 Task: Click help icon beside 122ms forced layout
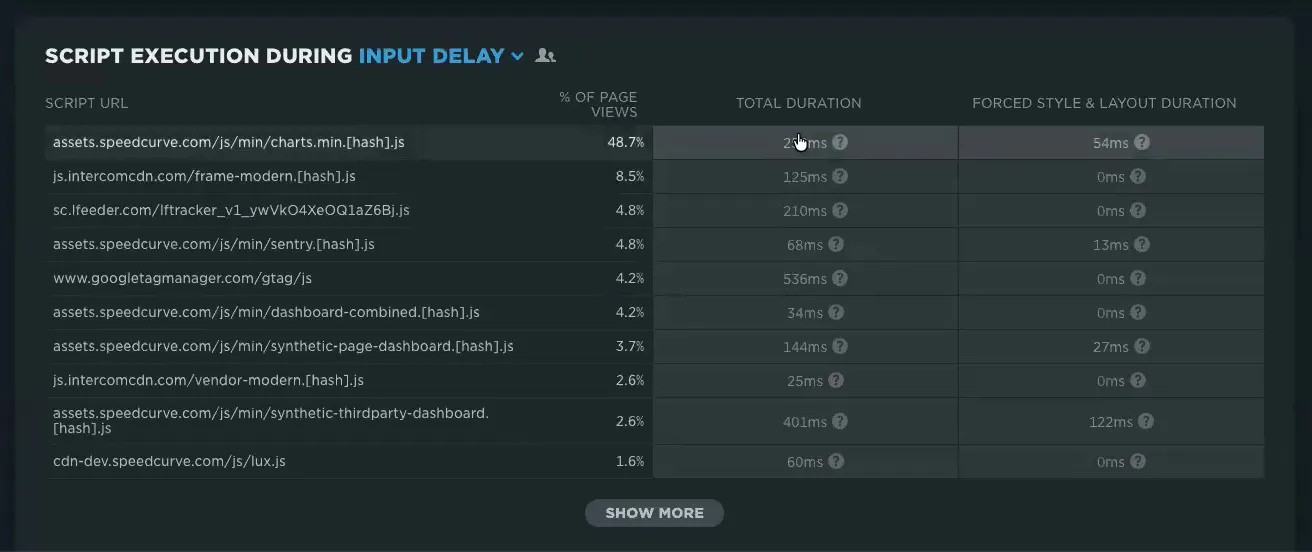1146,422
